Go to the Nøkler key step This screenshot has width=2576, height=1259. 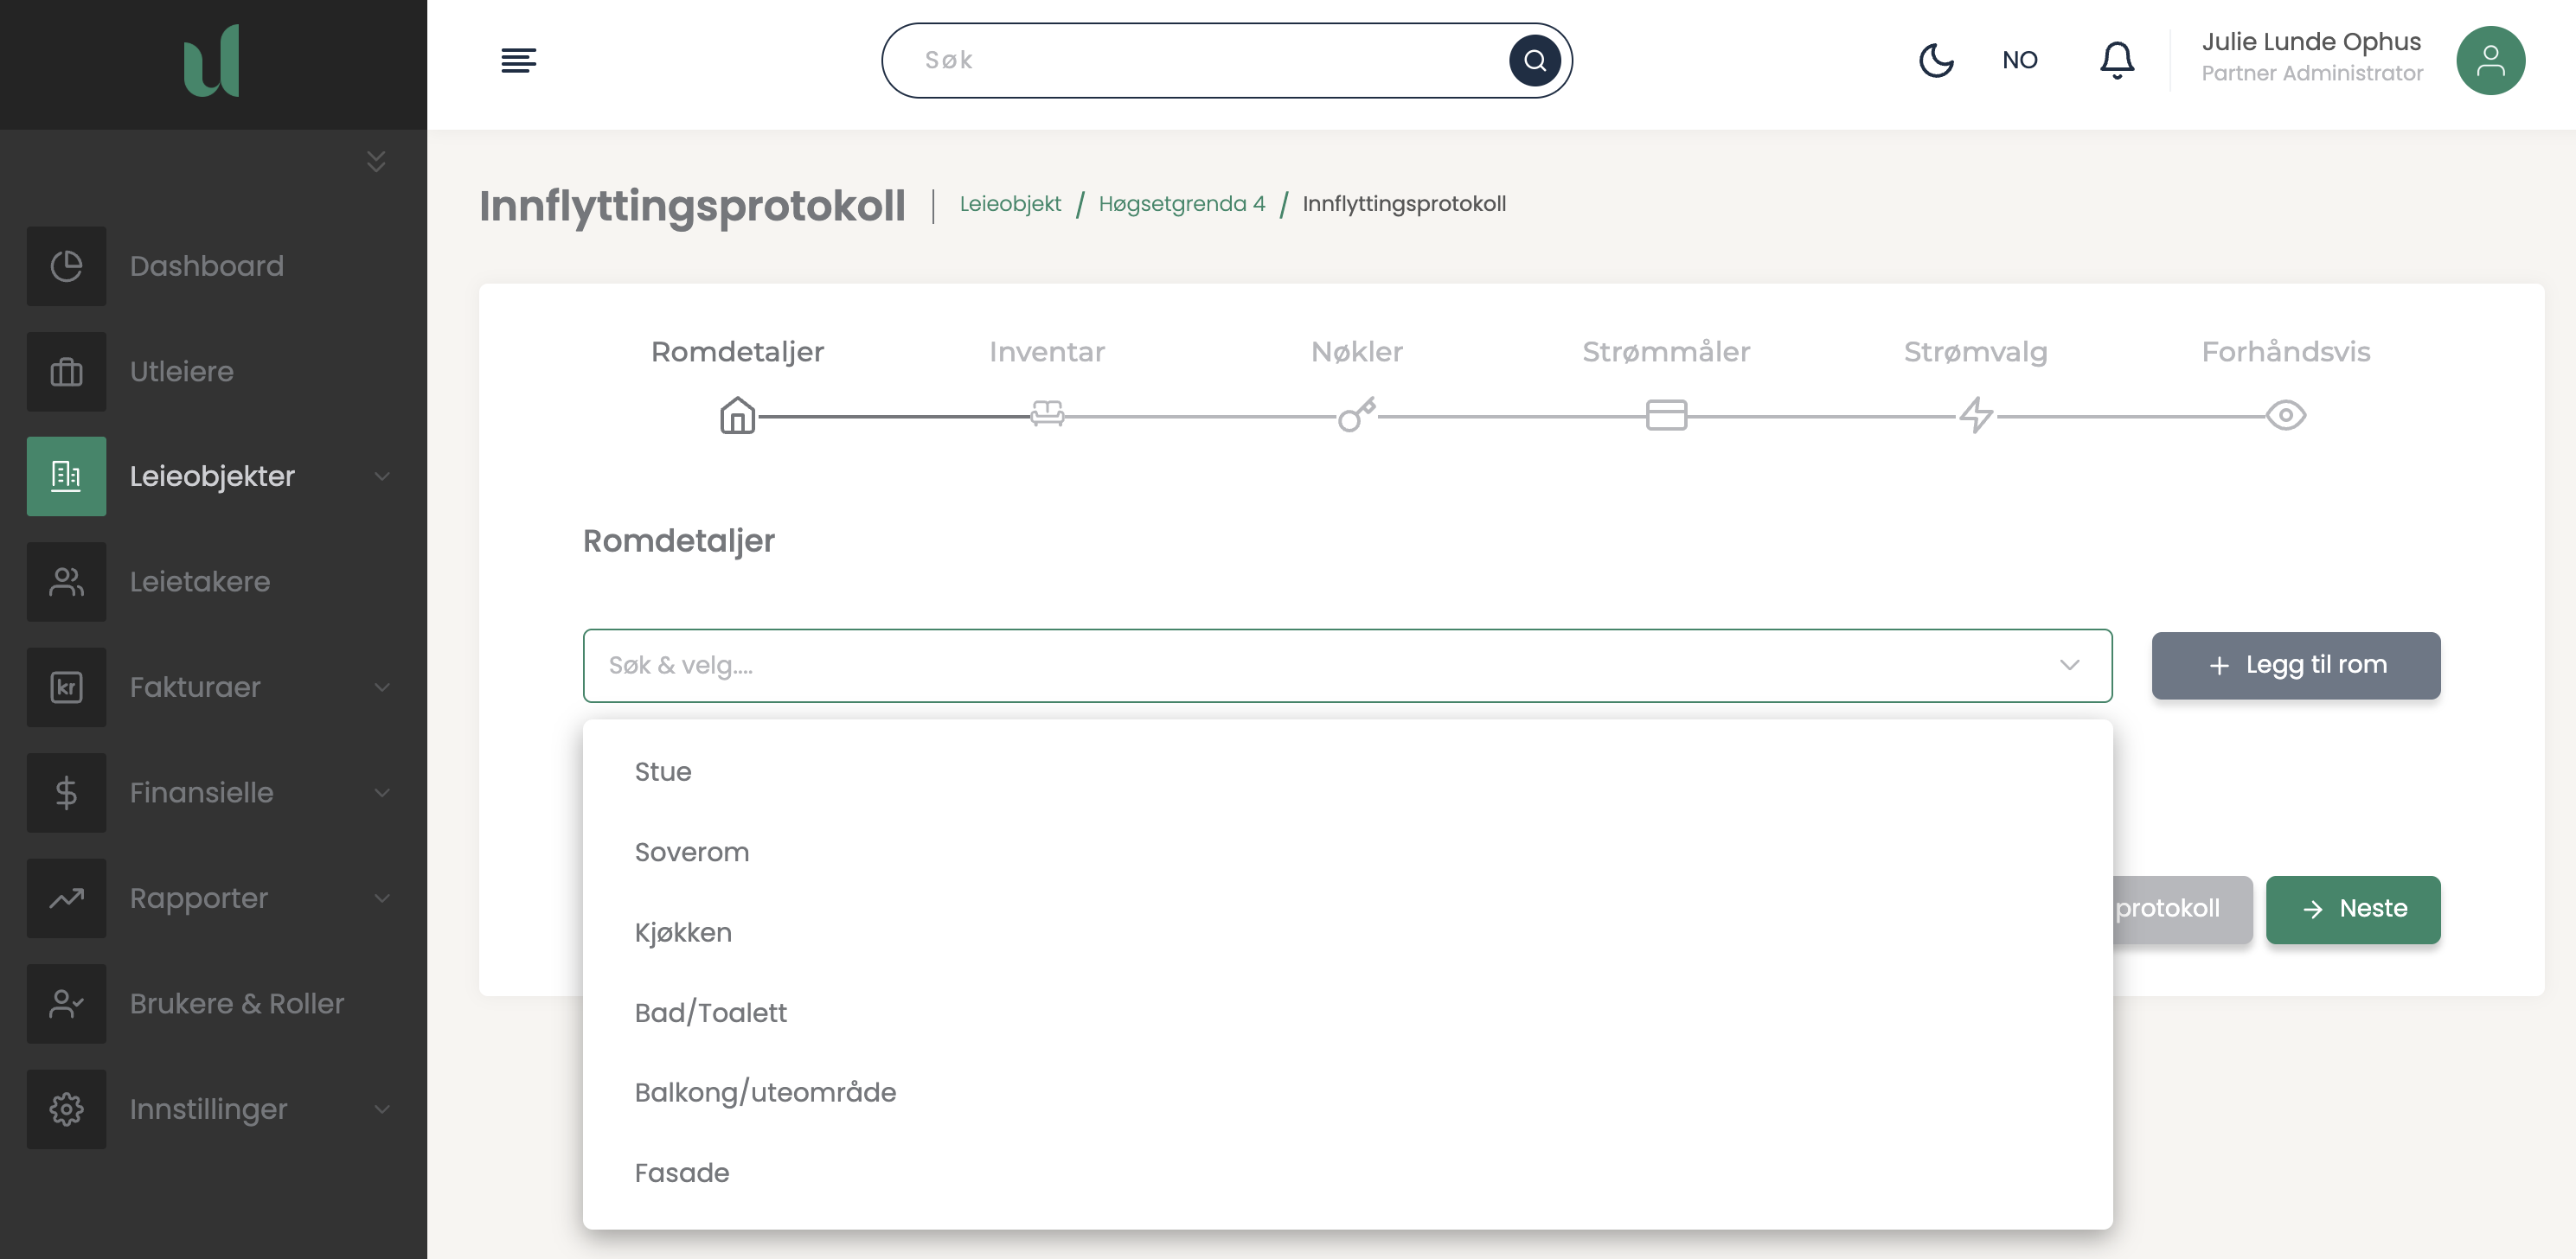(x=1356, y=414)
